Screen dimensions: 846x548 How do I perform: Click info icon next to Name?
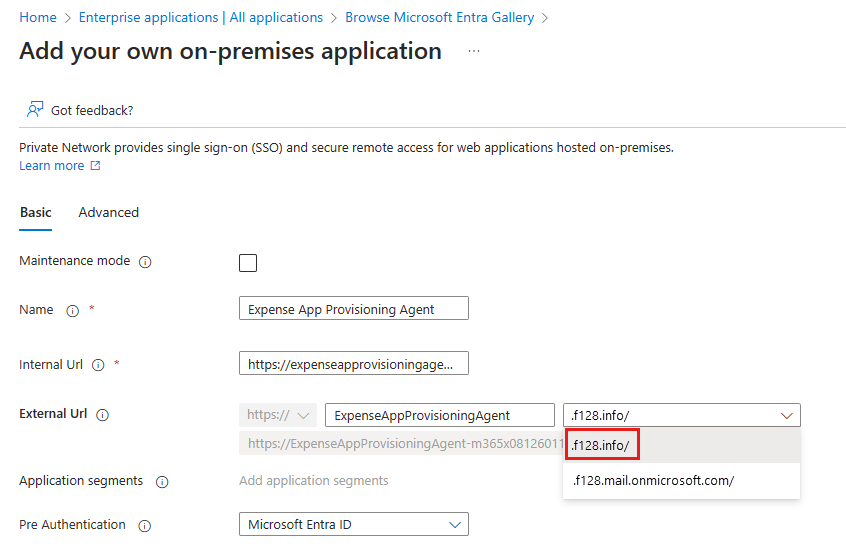(72, 311)
